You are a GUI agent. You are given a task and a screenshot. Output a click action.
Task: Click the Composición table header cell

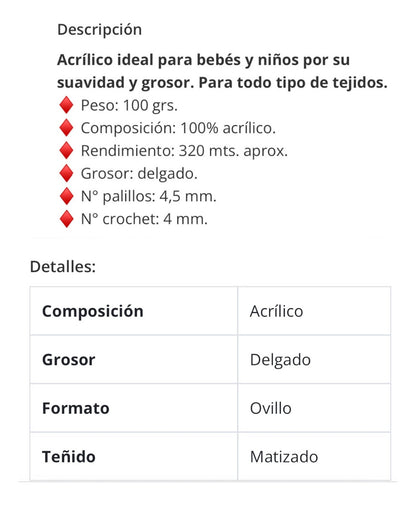point(134,311)
